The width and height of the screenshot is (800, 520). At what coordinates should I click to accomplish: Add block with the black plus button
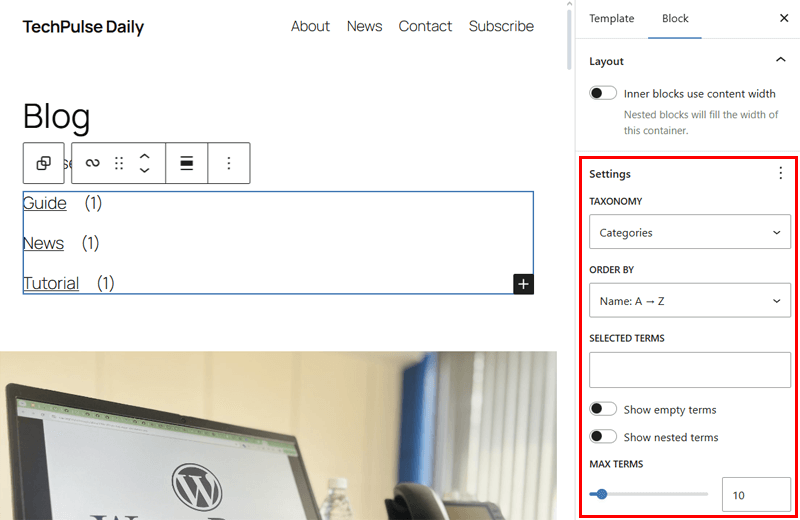coord(523,284)
